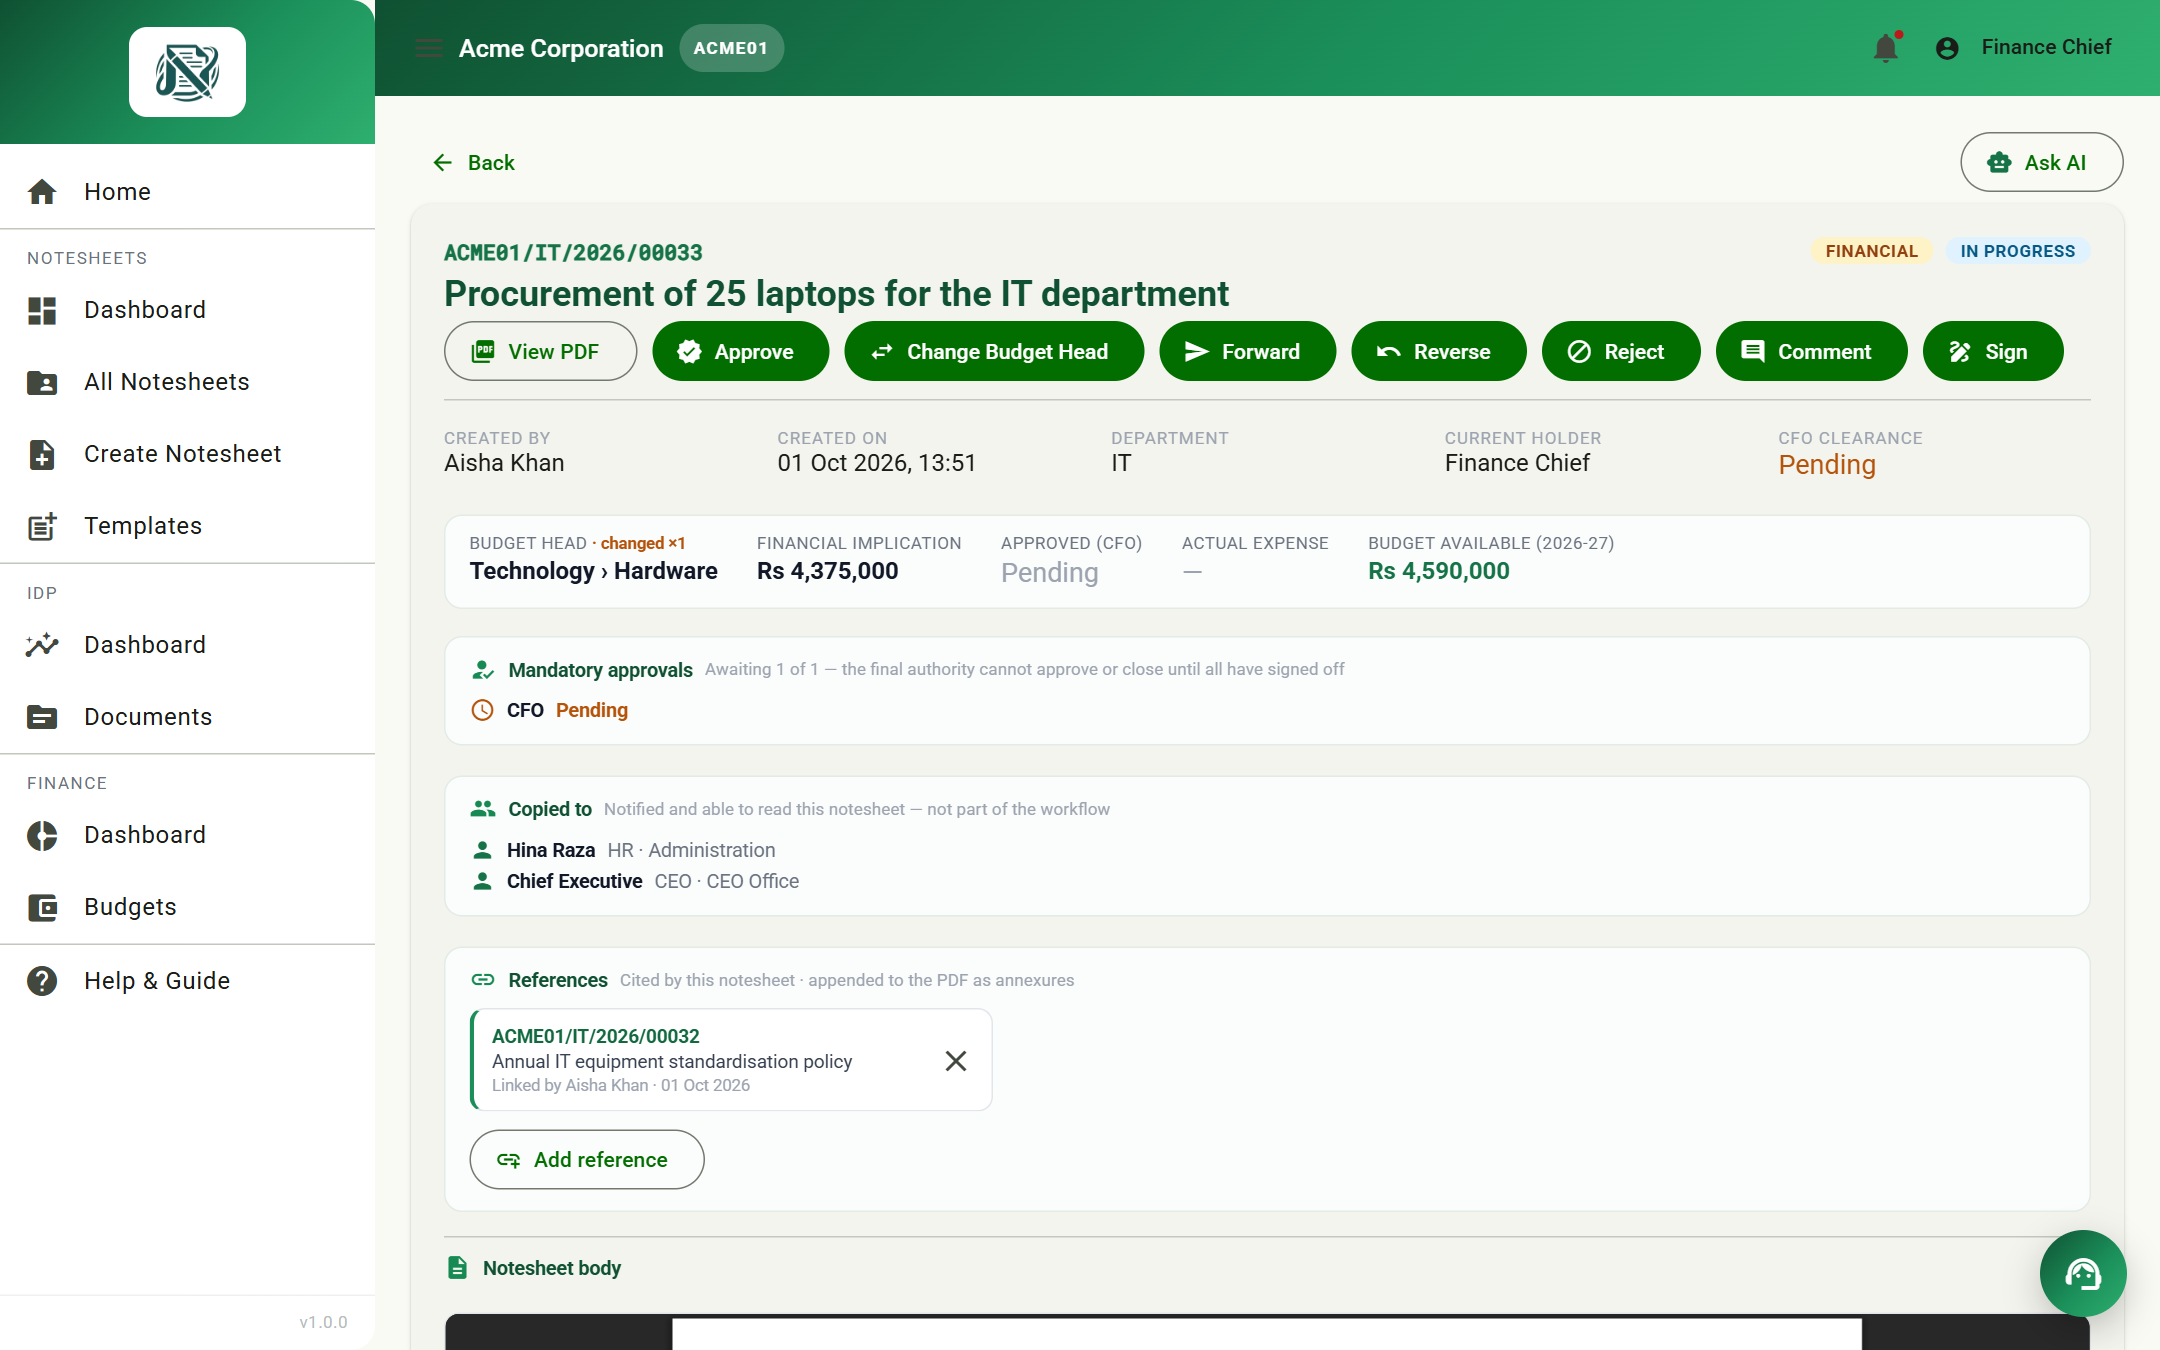2160x1350 pixels.
Task: Click the Sign button
Action: pos(1992,351)
